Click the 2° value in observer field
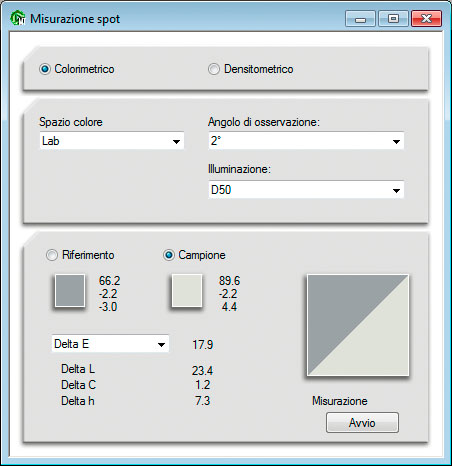 [216, 141]
